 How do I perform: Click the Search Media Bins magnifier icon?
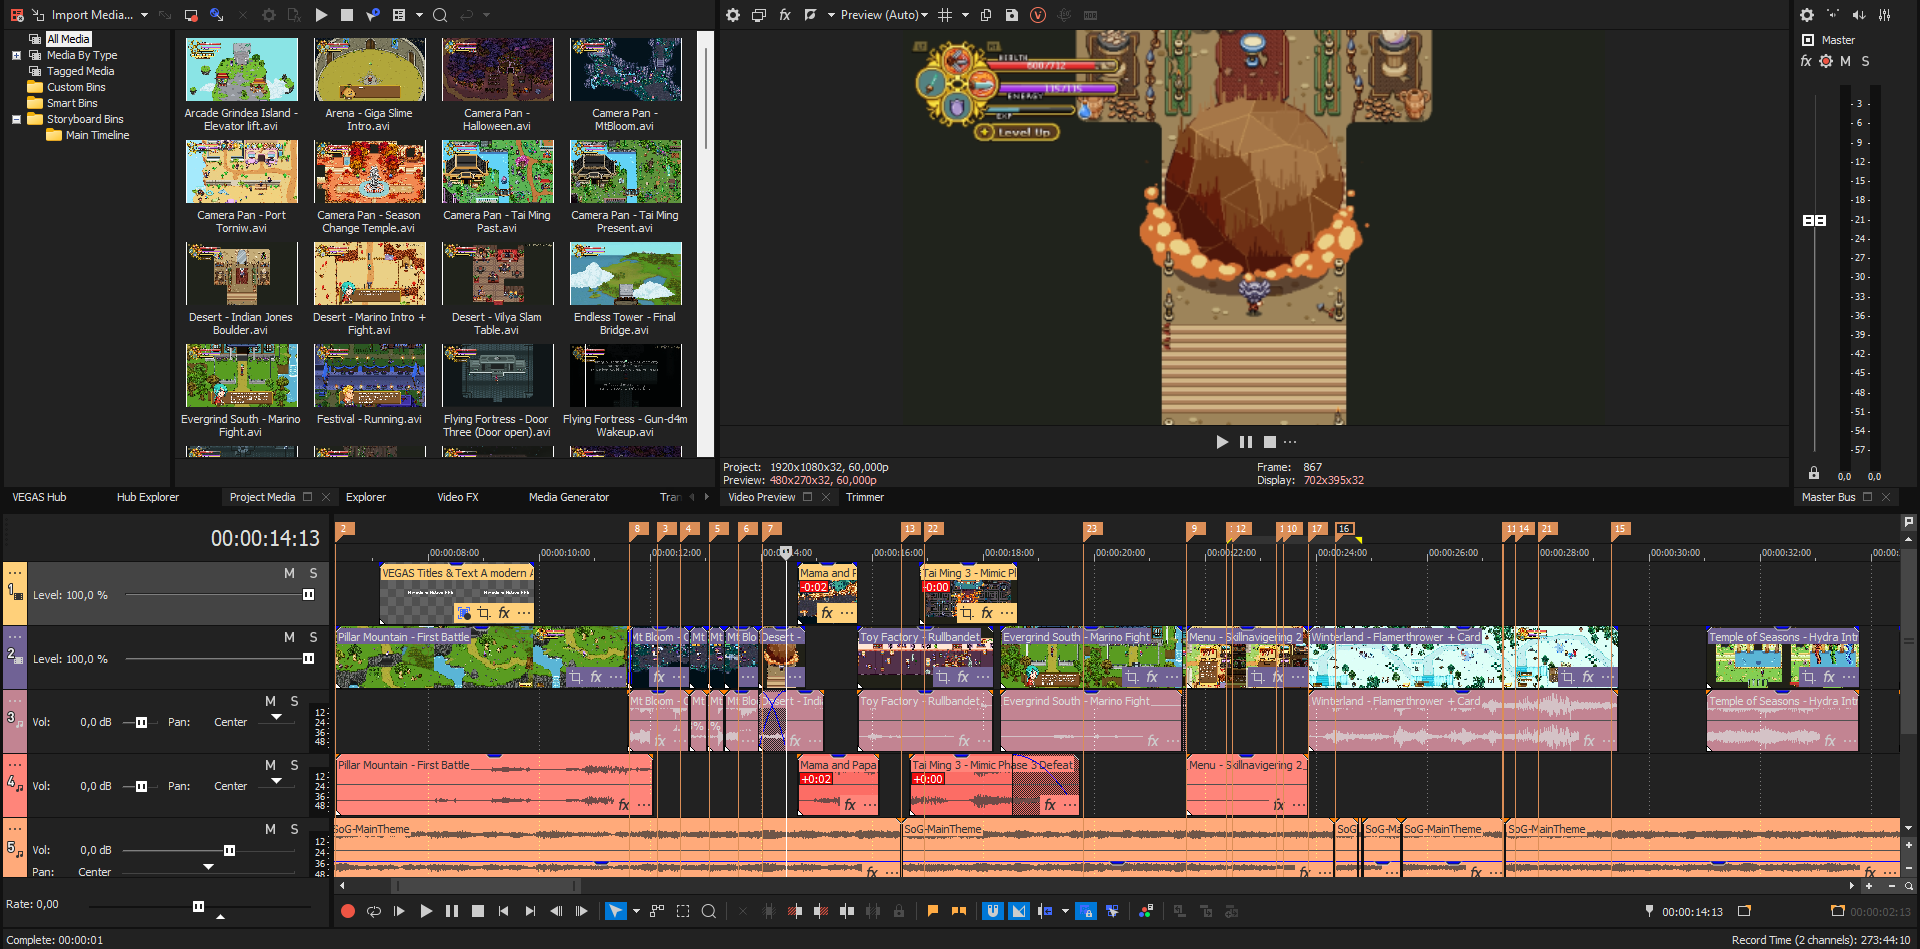[x=440, y=15]
